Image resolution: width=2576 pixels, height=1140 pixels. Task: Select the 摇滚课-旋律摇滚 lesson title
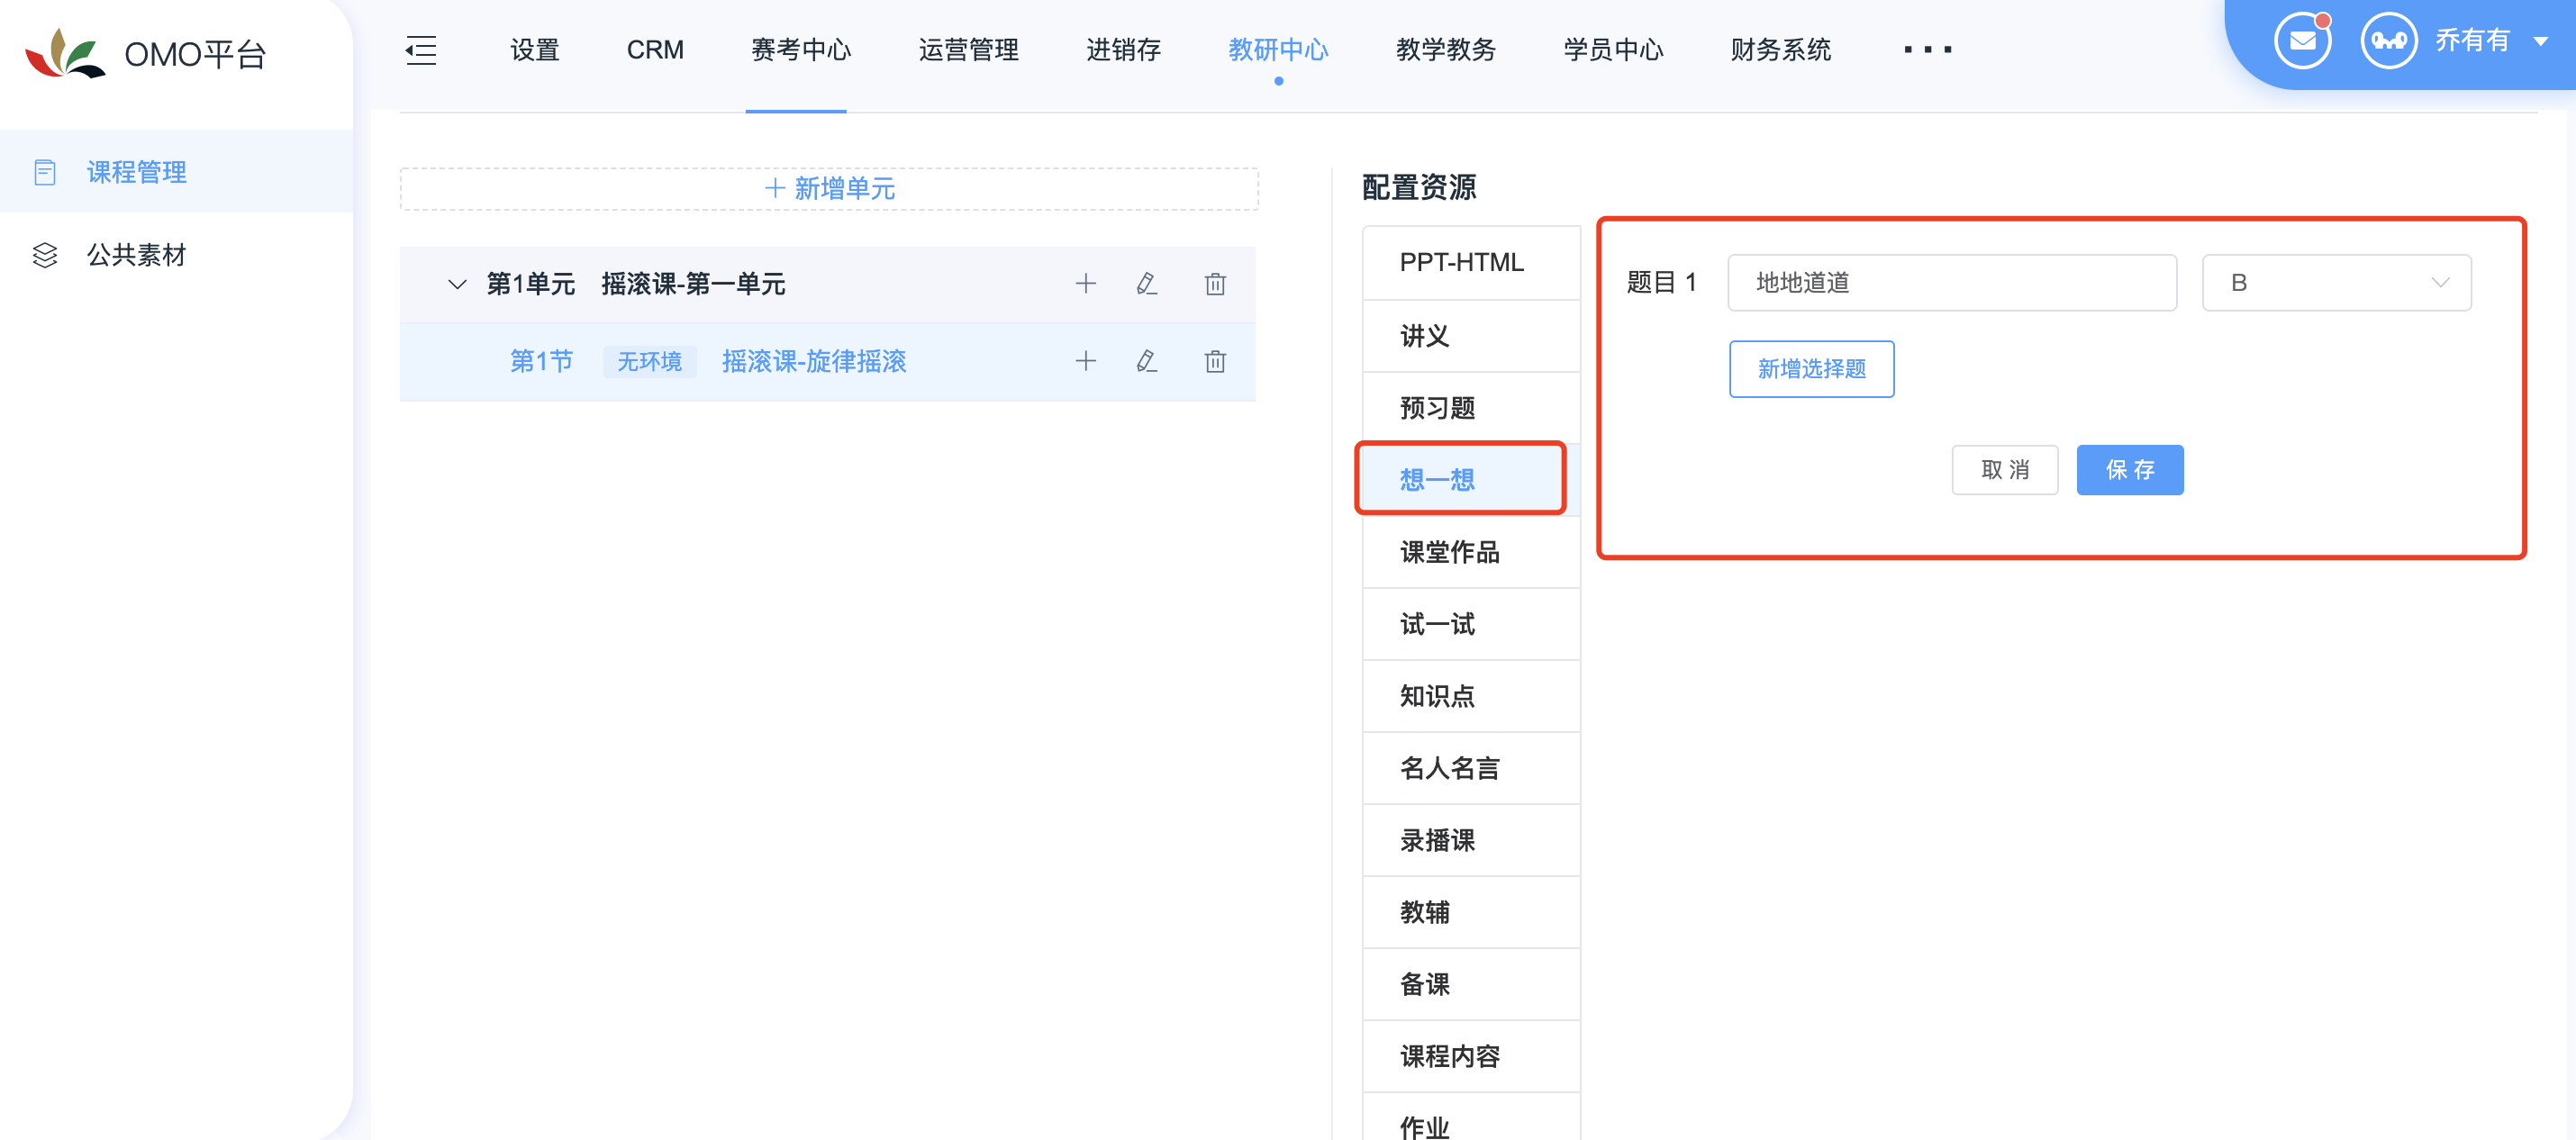click(x=814, y=361)
